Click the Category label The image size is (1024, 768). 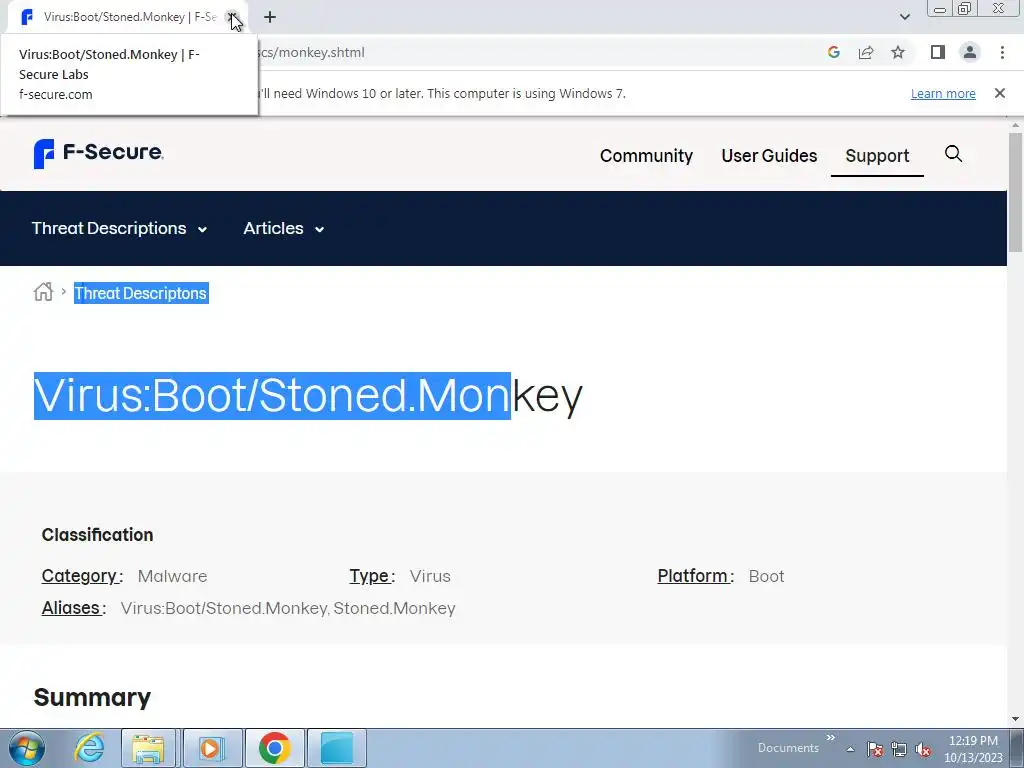click(x=82, y=576)
